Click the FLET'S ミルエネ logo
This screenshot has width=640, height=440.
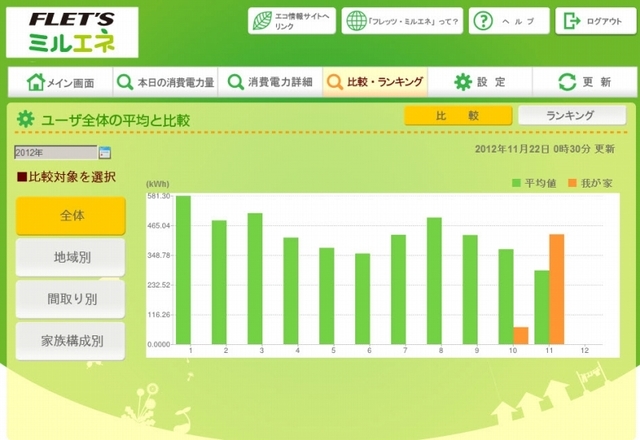pos(71,32)
